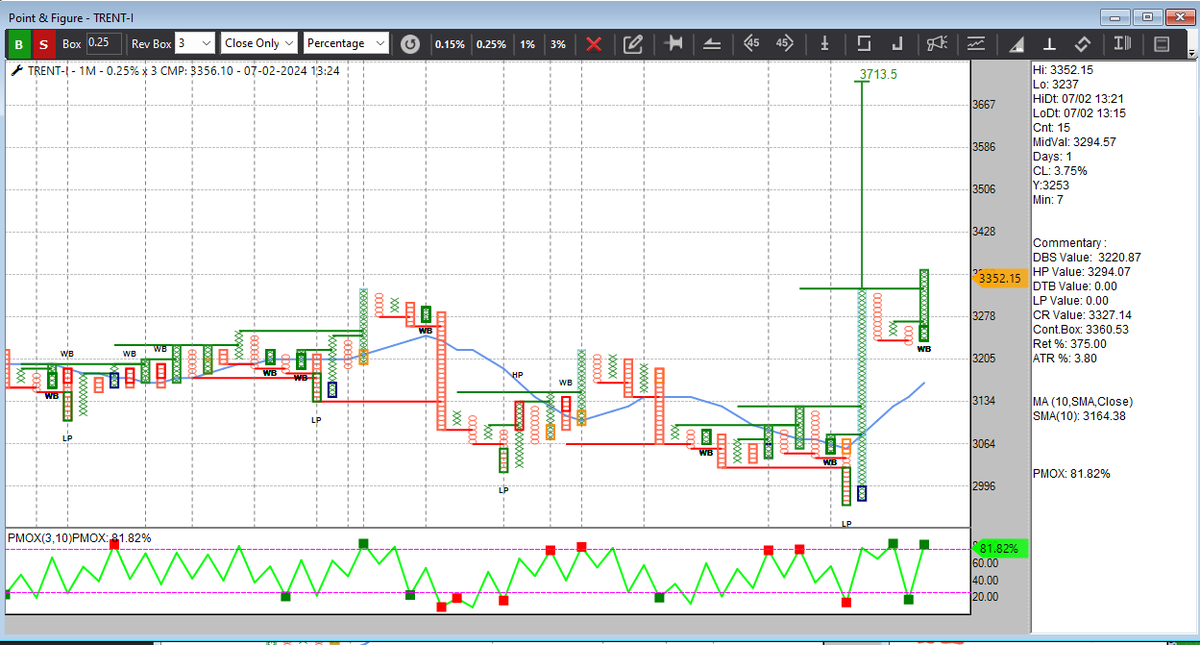Open the Rev Box dropdown
The height and width of the screenshot is (645, 1200).
click(x=194, y=43)
